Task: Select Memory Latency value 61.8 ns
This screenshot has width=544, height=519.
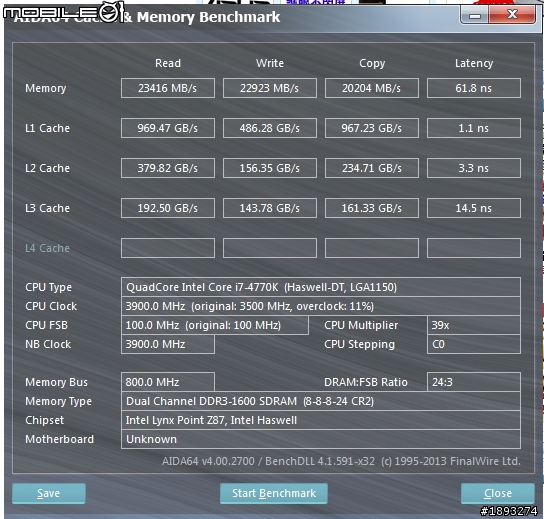Action: (x=474, y=88)
